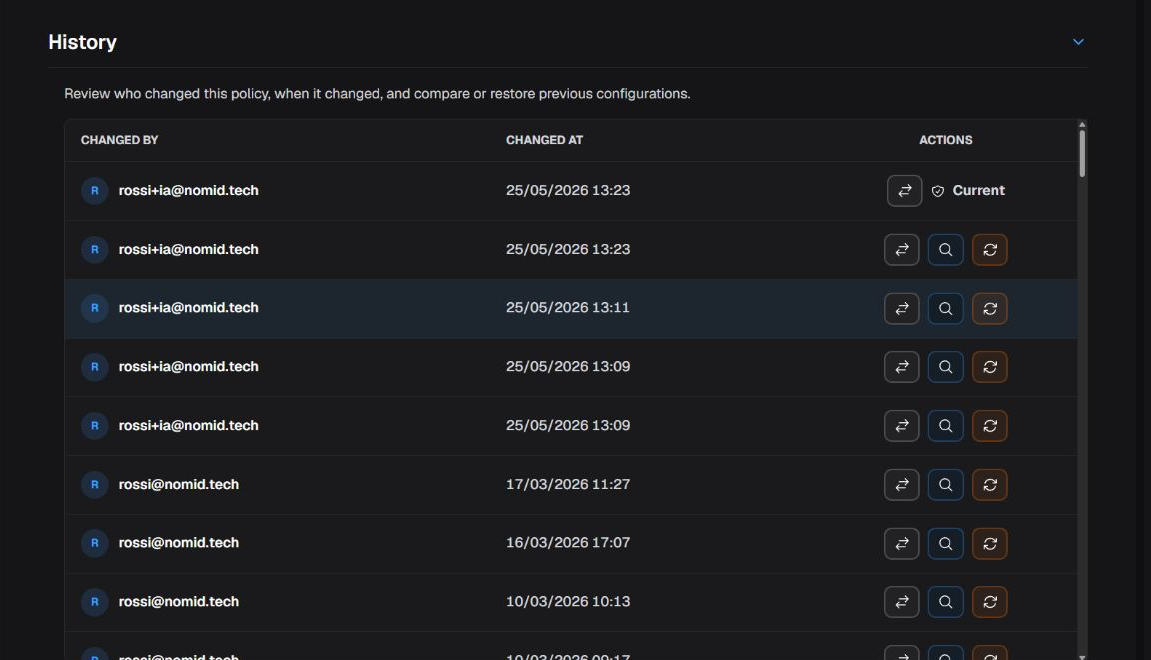The image size is (1151, 660).
Task: Preview the 10/03/2026 10:13 version
Action: pyautogui.click(x=945, y=602)
